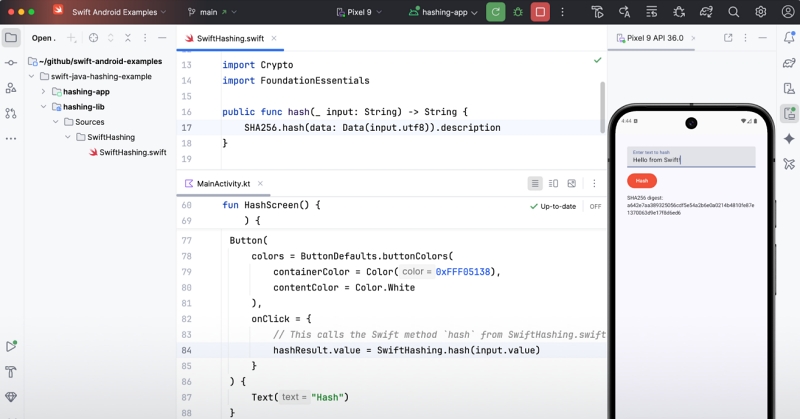Click the green Rerun app button
This screenshot has width=800, height=419.
(495, 12)
